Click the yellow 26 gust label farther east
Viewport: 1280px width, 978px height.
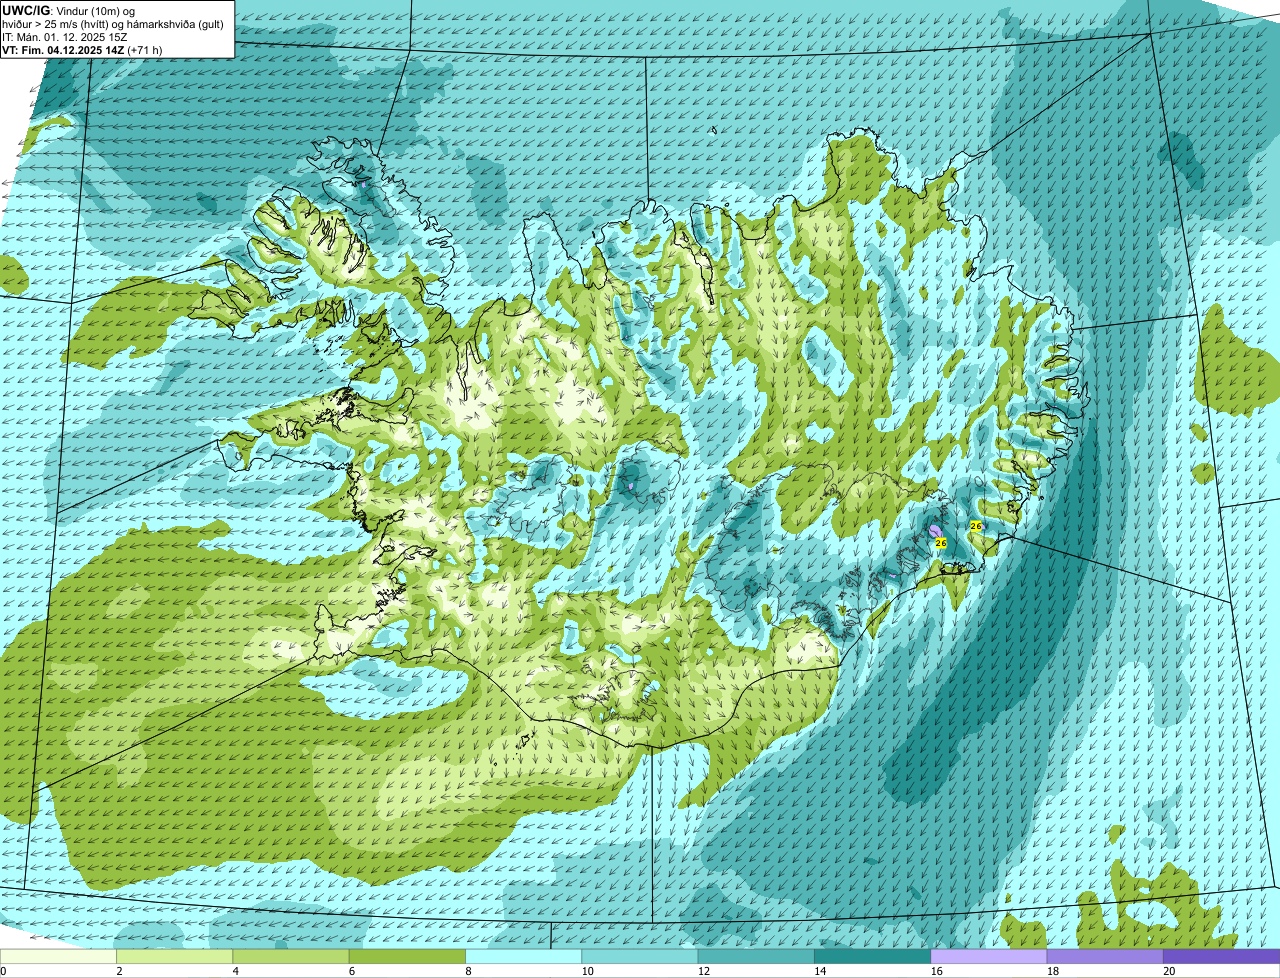[x=975, y=525]
